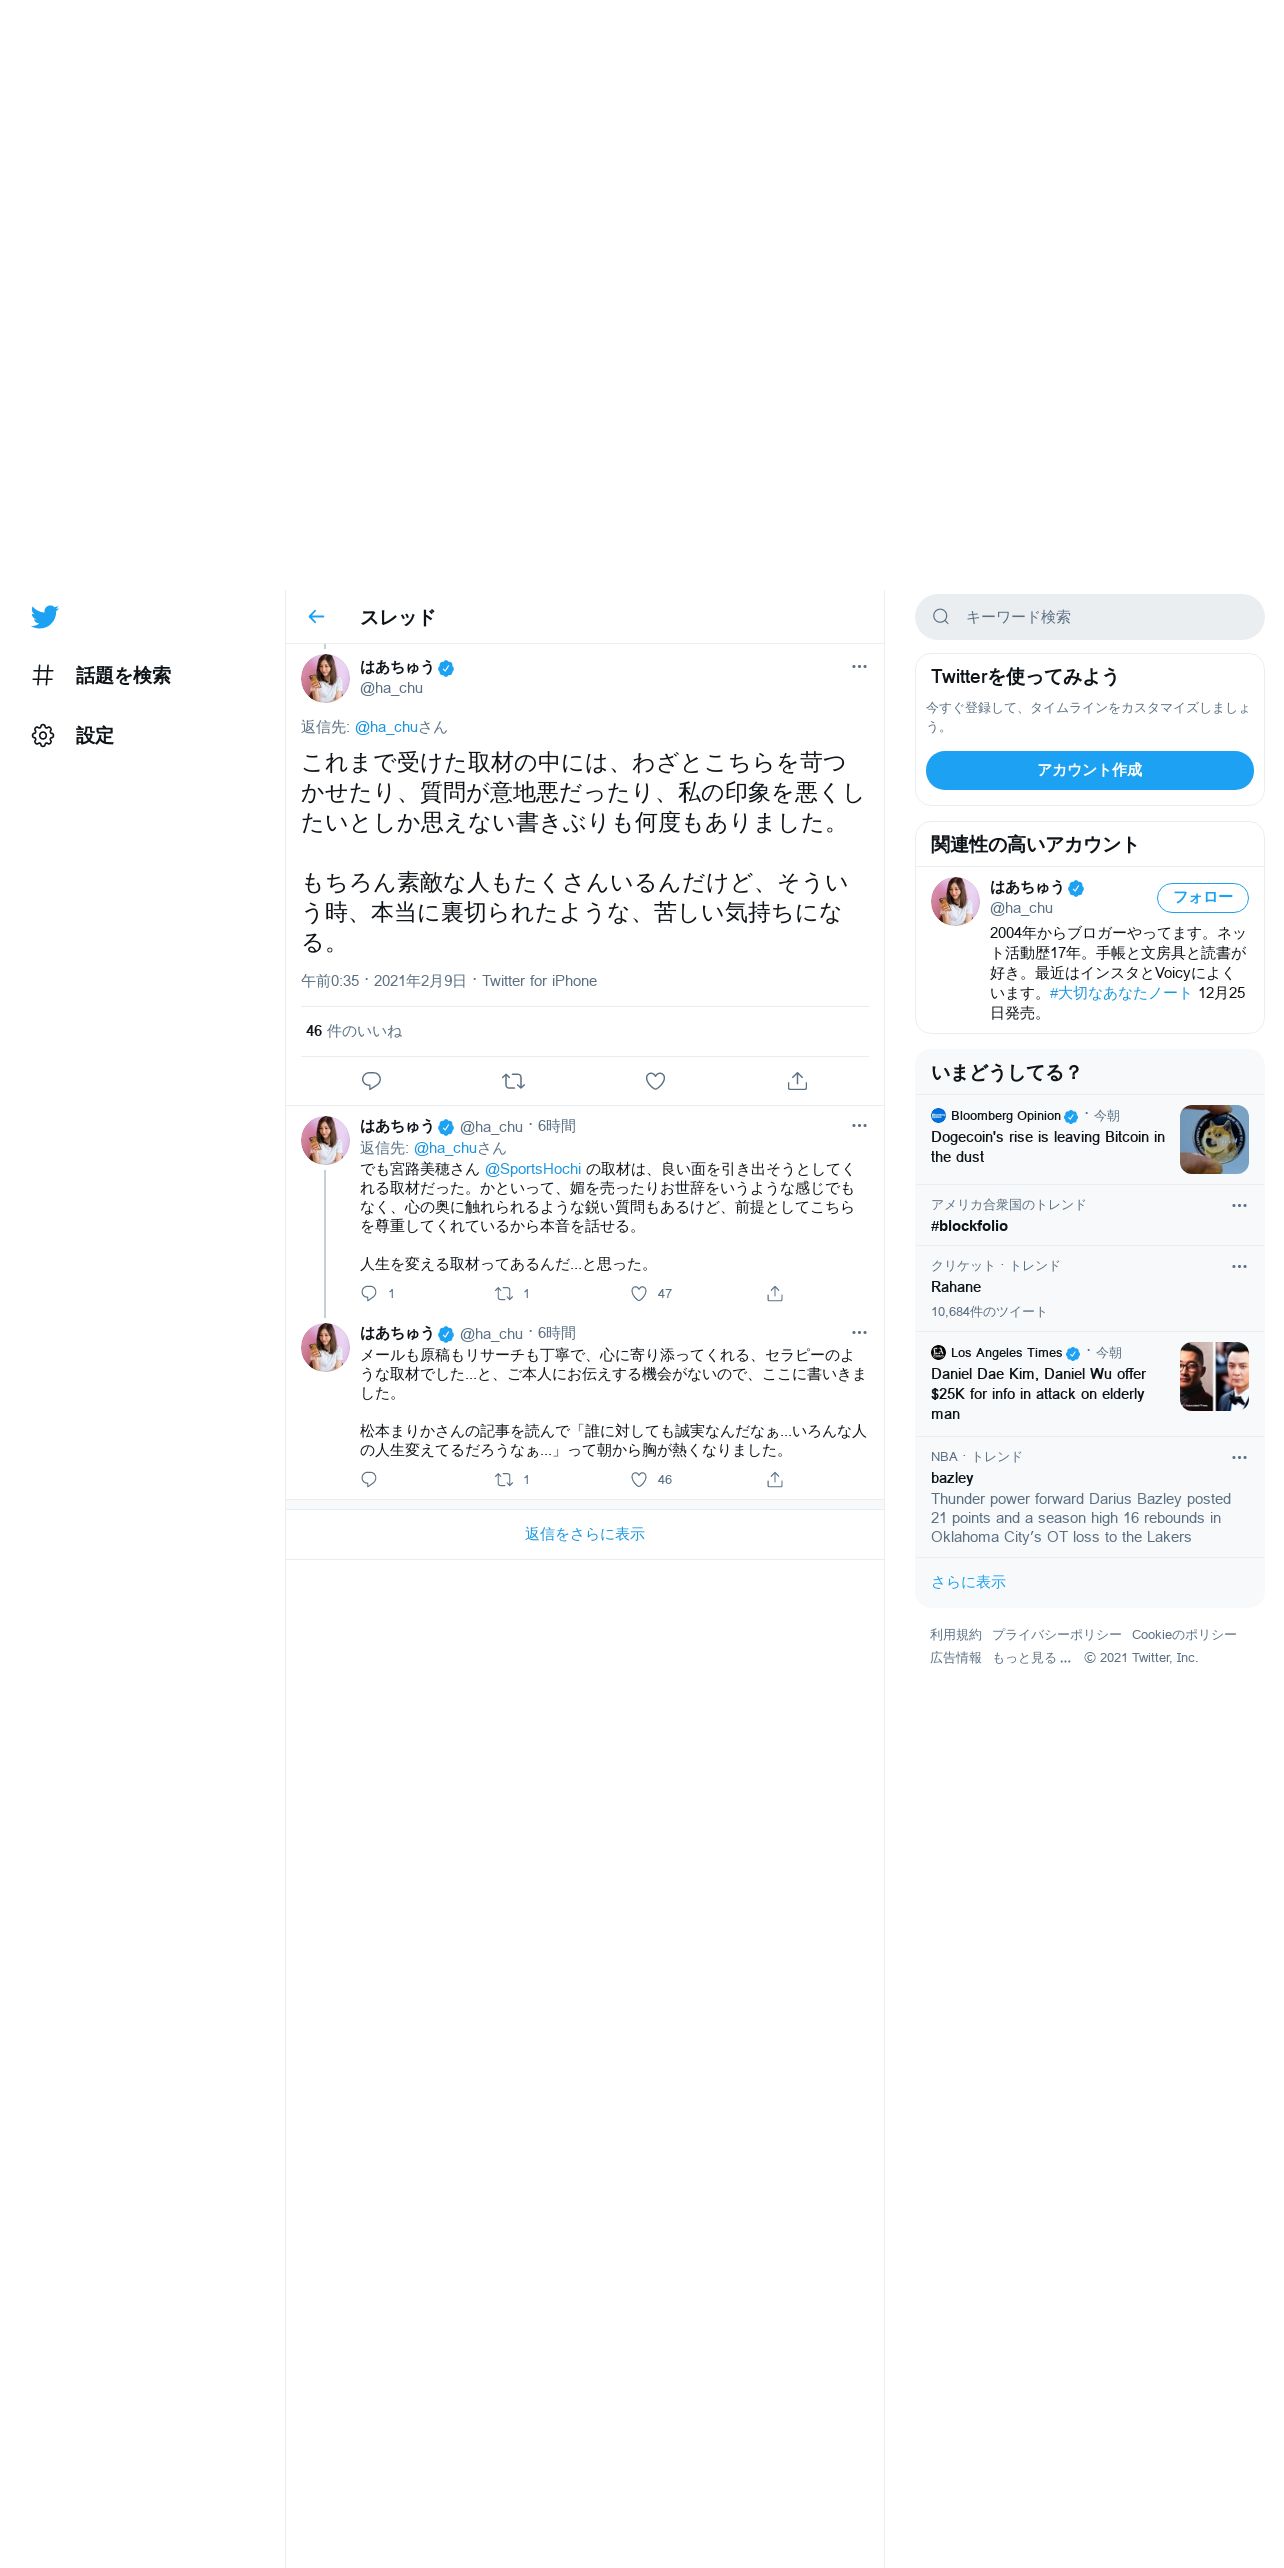Click the Twitter bird logo
The width and height of the screenshot is (1284, 2568).
[x=44, y=616]
